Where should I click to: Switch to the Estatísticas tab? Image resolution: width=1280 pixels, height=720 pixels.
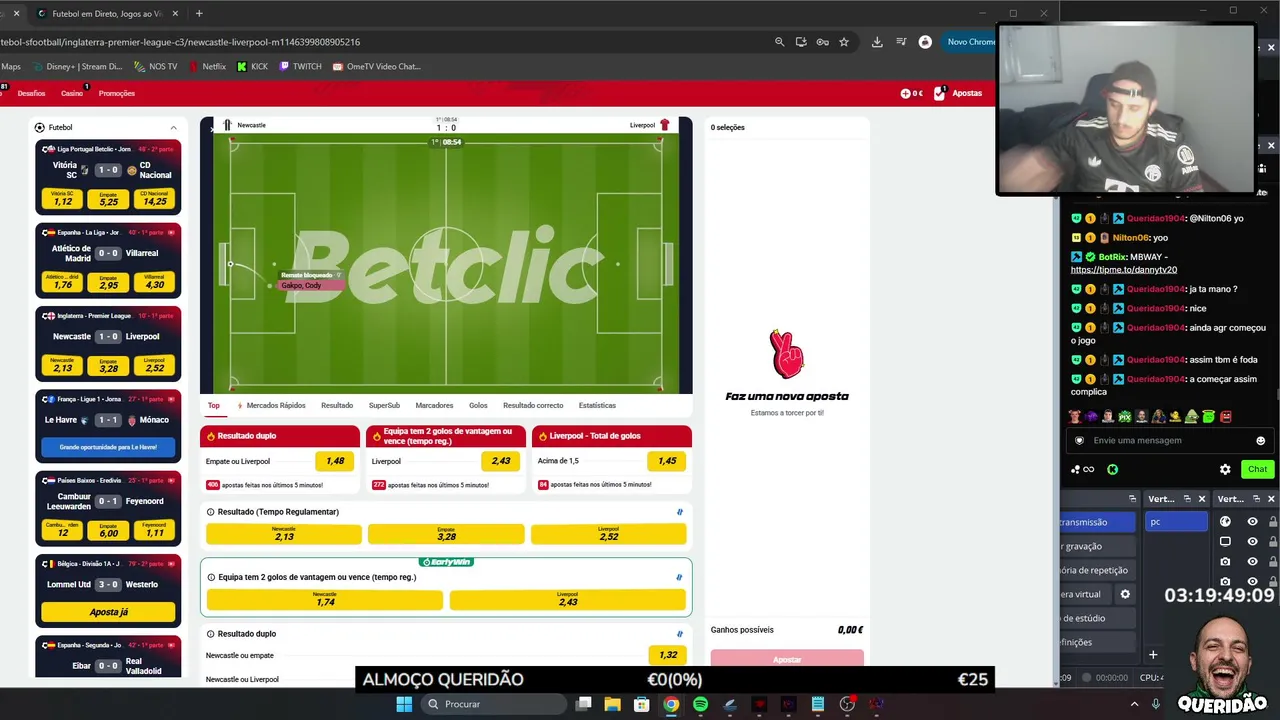597,405
